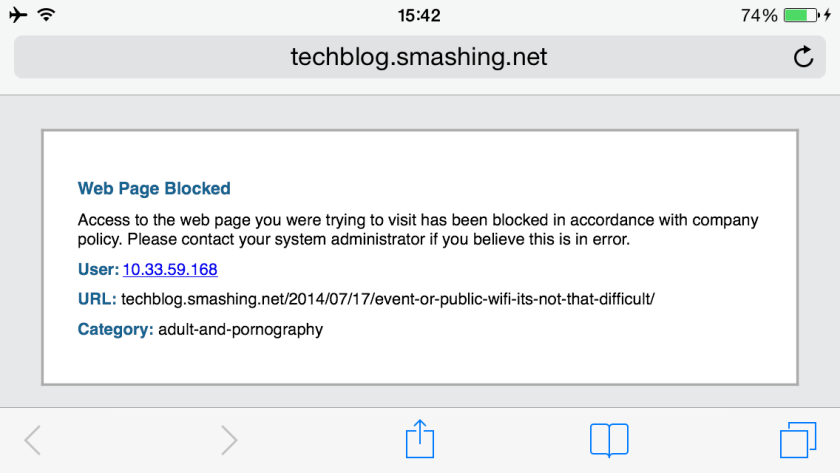The height and width of the screenshot is (473, 840).
Task: Tap the Share icon in the bottom toolbar
Action: pyautogui.click(x=420, y=440)
